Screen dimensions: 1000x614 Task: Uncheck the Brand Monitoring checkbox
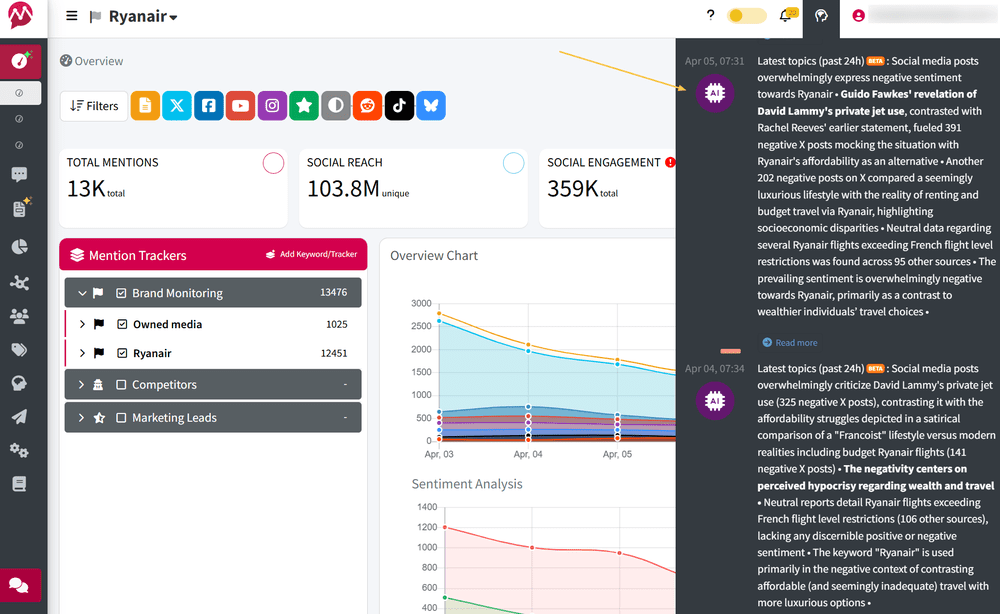(121, 293)
